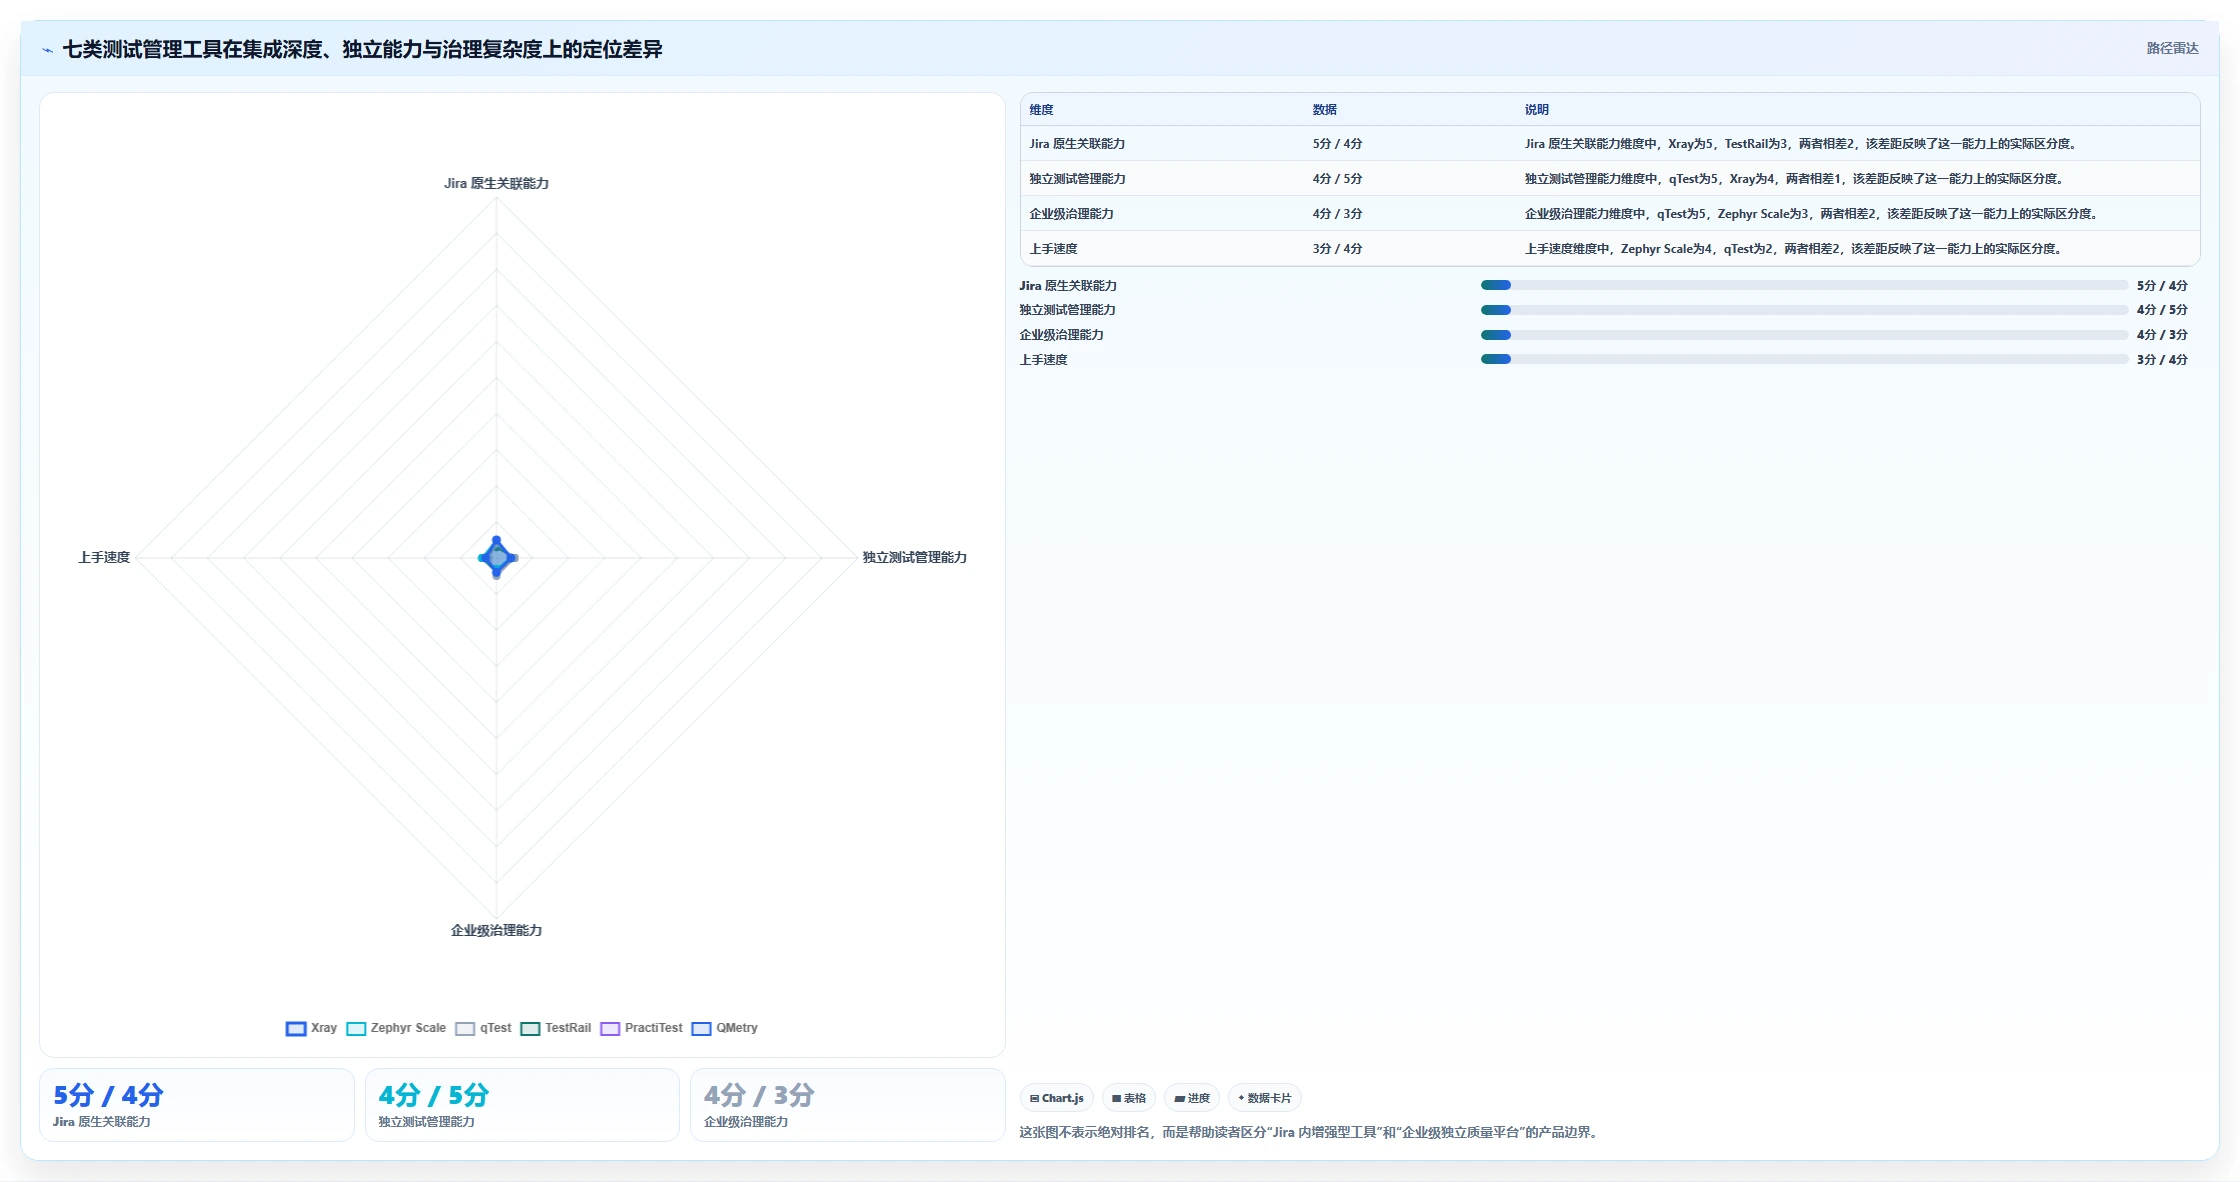The width and height of the screenshot is (2240, 1182).
Task: Click the Jira 原生关联能力 progress bar
Action: pos(1804,285)
